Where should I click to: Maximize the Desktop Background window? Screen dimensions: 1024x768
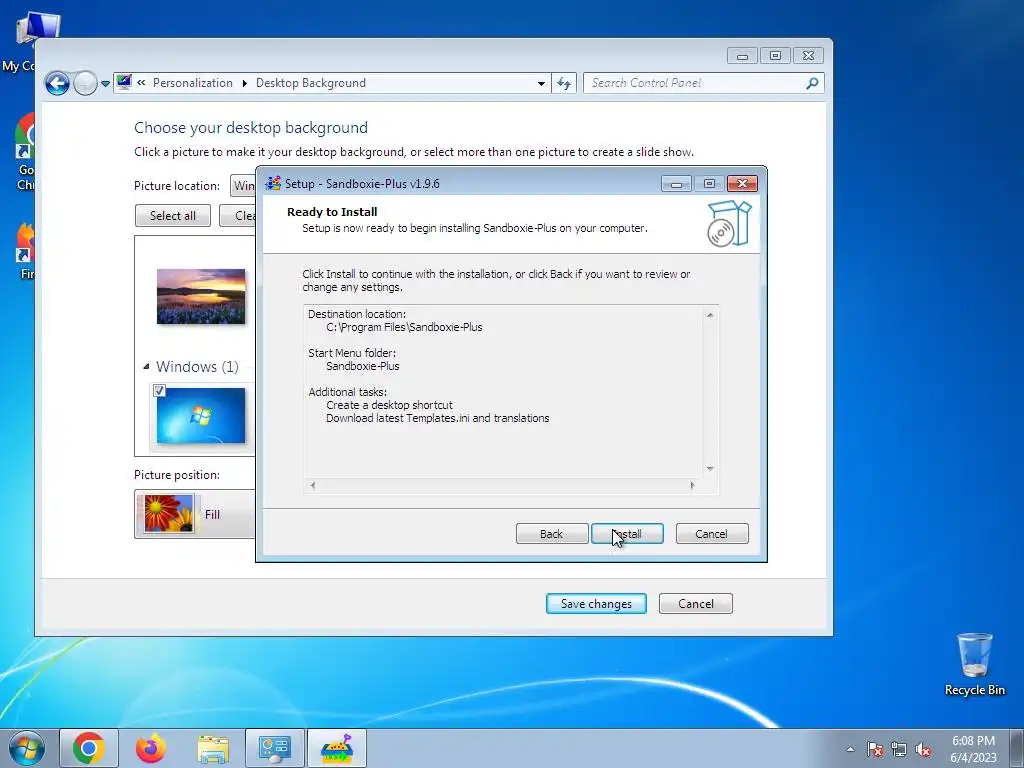click(775, 56)
